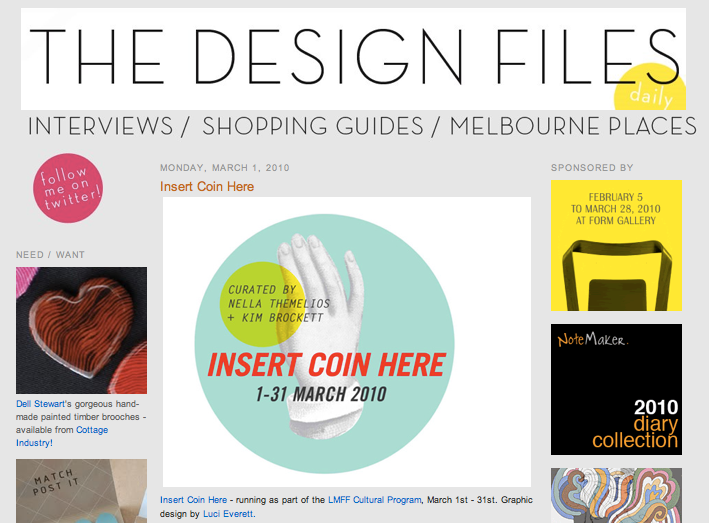Open the 'Insert Coin Here' post title
The width and height of the screenshot is (709, 523).
(x=207, y=187)
